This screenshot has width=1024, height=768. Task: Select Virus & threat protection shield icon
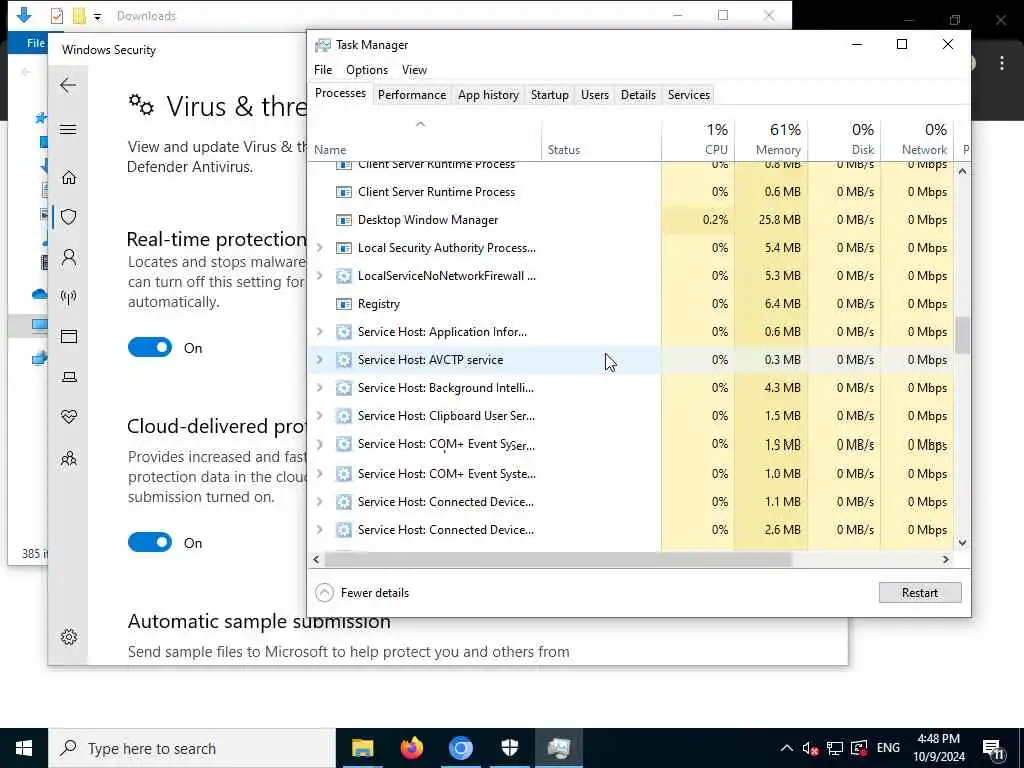69,217
